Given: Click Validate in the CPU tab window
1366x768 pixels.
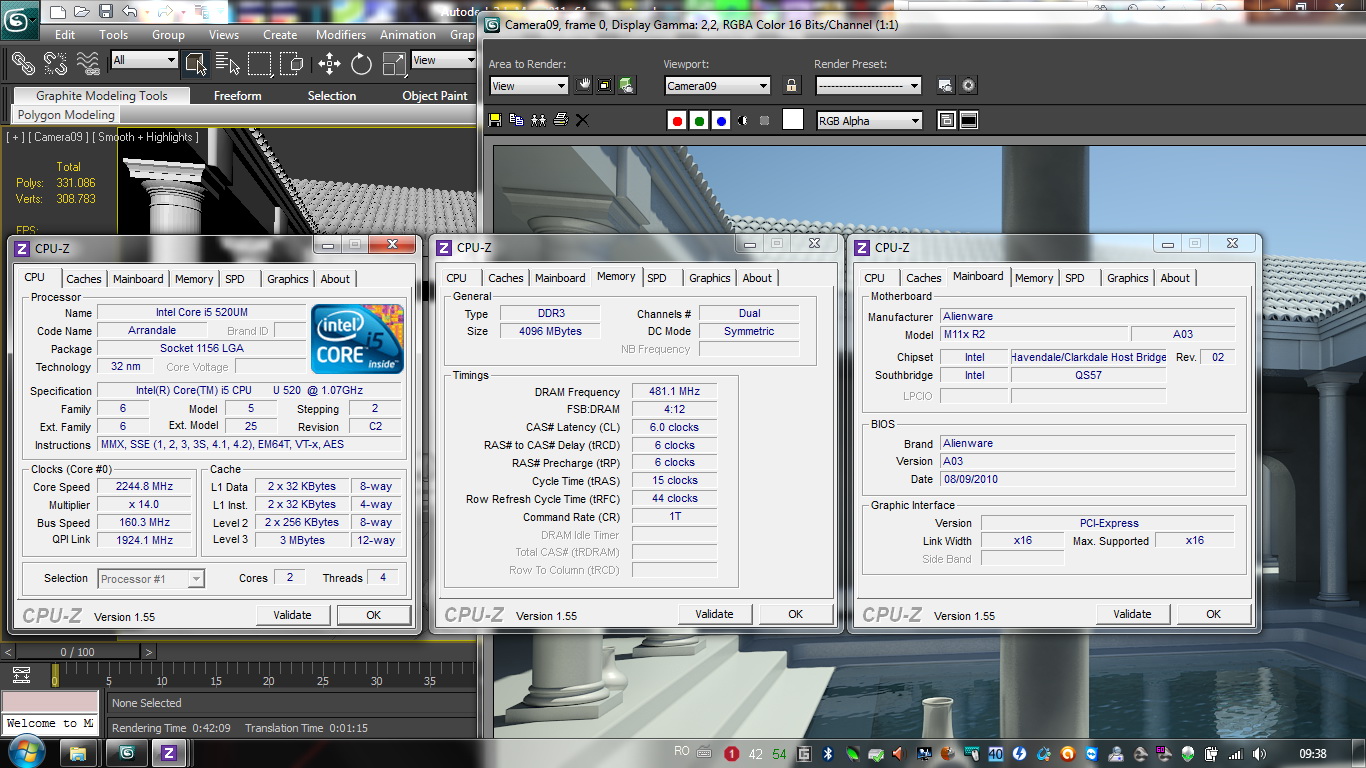Looking at the screenshot, I should click(292, 615).
